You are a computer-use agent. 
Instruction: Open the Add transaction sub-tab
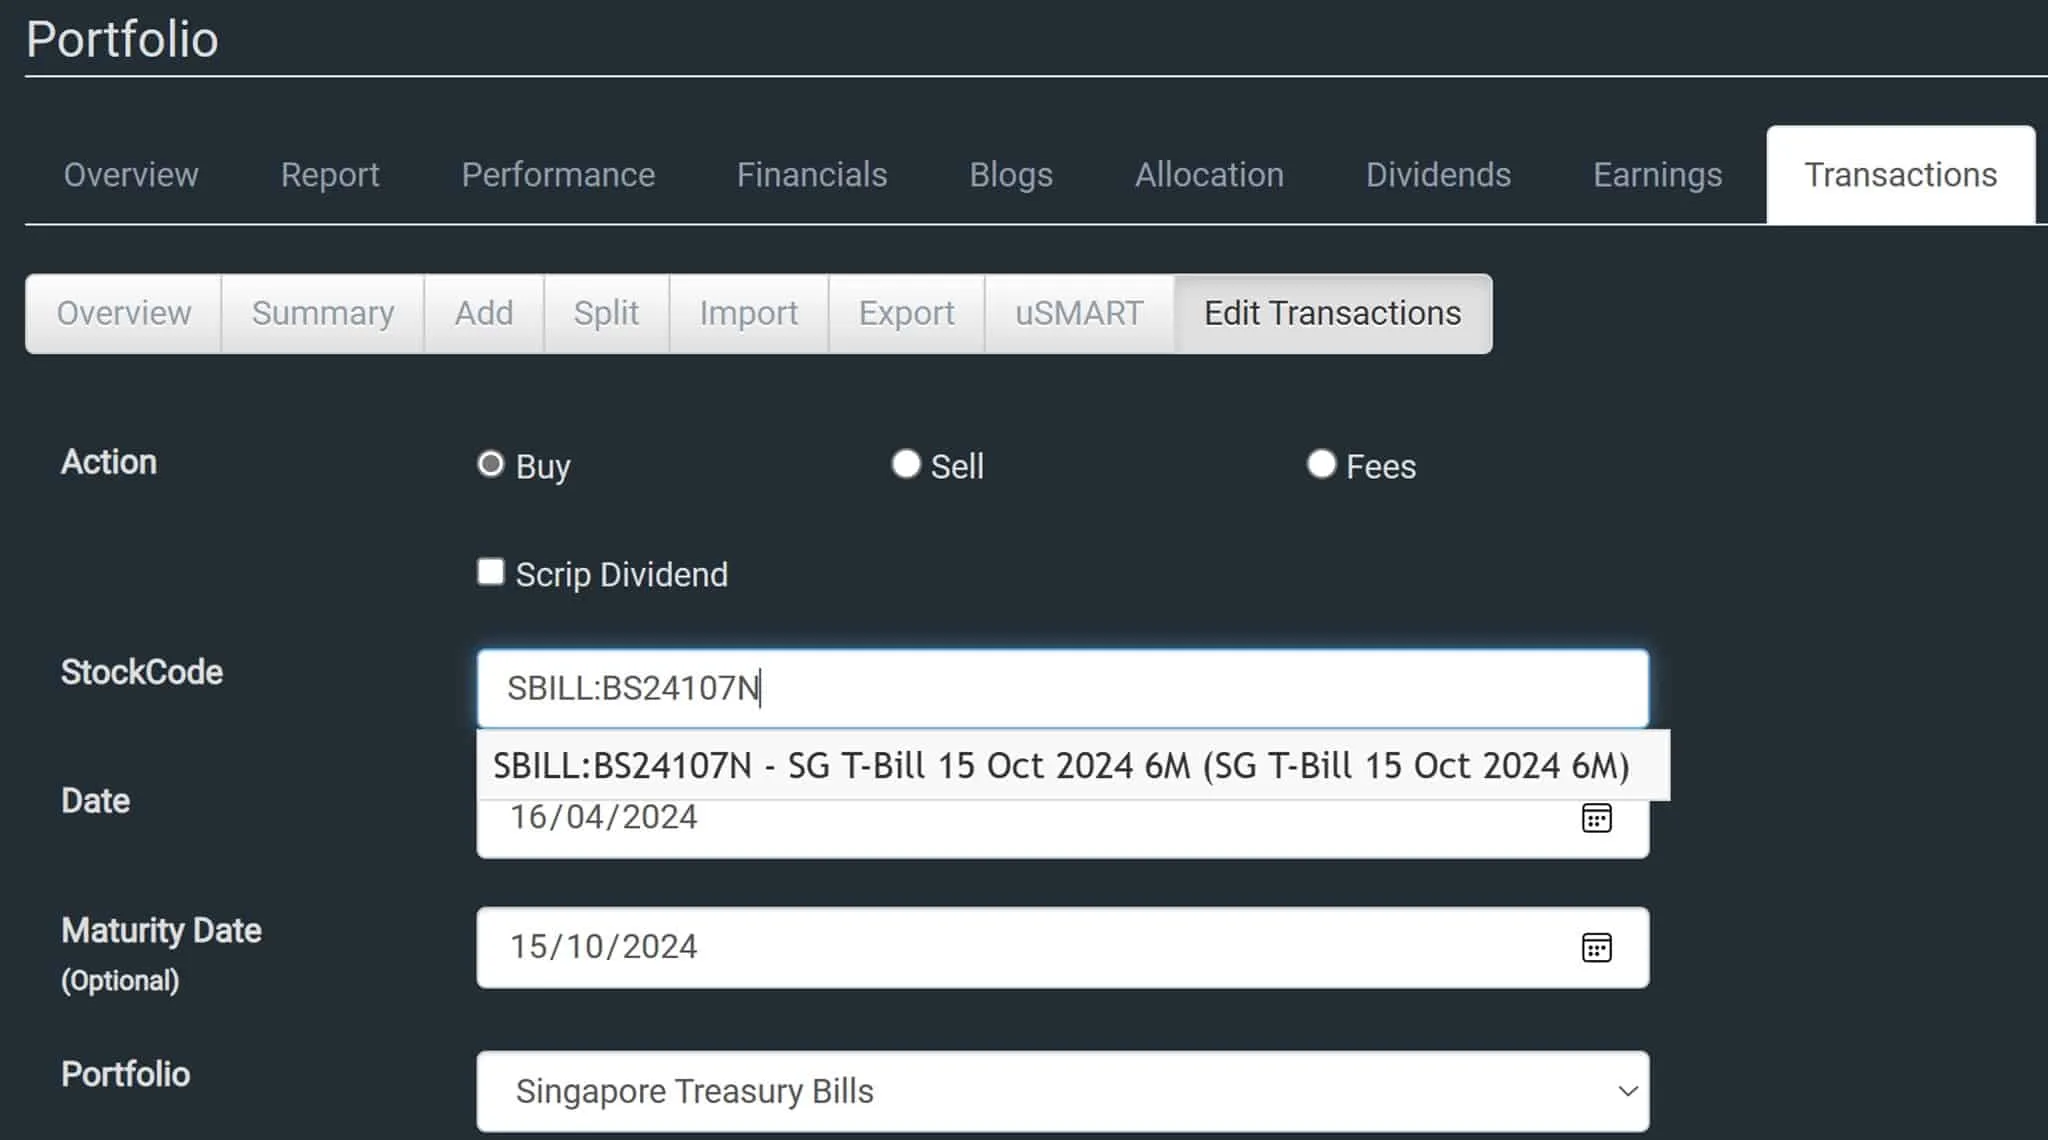(x=484, y=314)
